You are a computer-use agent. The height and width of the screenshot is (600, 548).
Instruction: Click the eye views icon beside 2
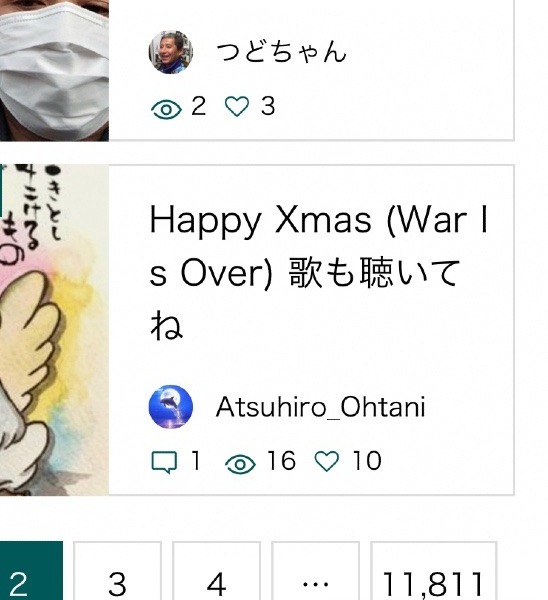pos(166,109)
